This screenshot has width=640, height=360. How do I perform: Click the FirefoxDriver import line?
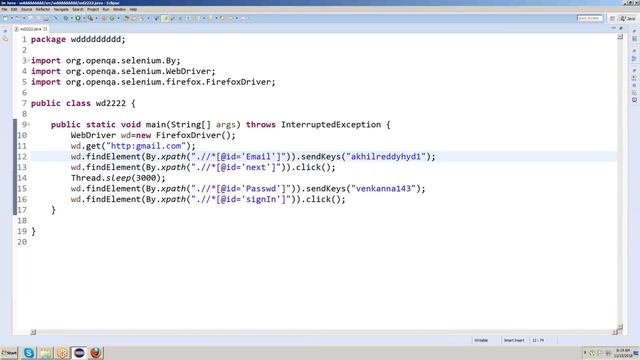pyautogui.click(x=153, y=82)
